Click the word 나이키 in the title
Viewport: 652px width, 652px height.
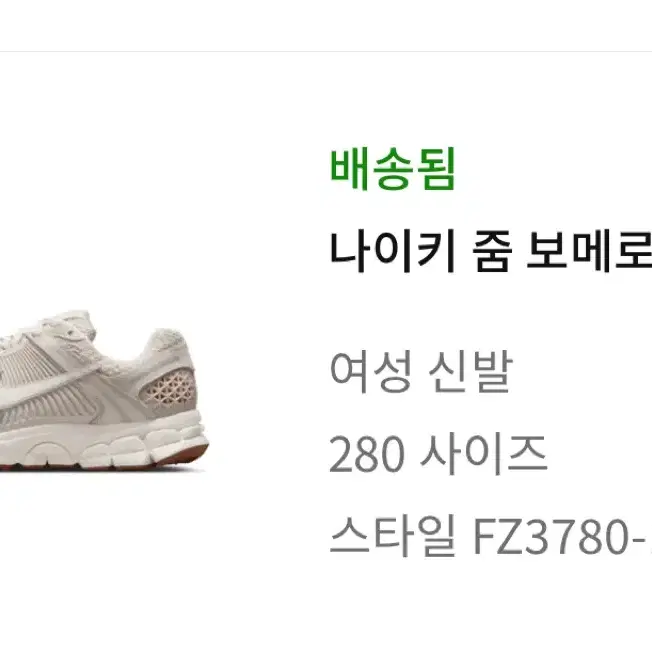click(x=393, y=252)
